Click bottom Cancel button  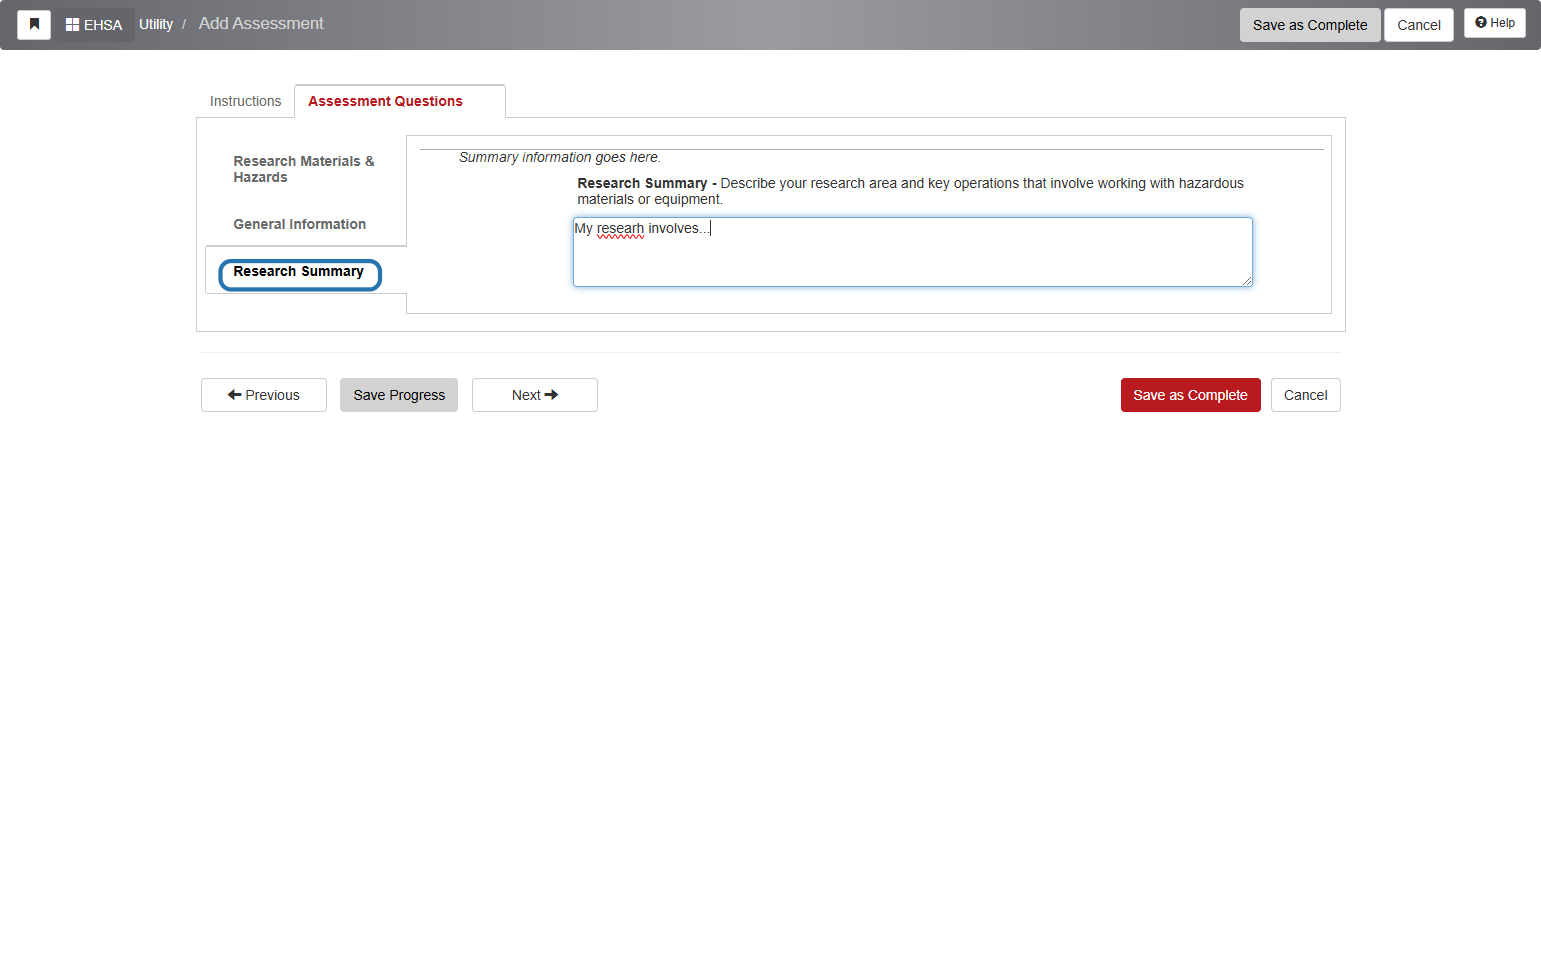[x=1305, y=395]
